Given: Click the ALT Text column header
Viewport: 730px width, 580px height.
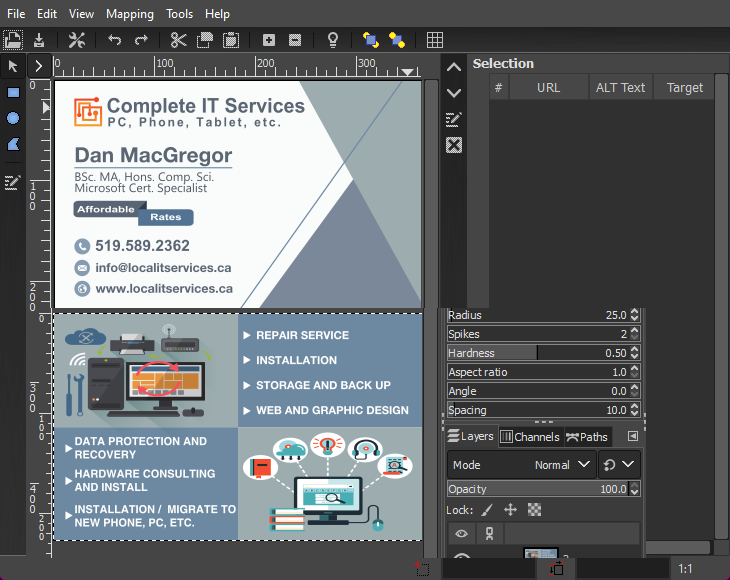Looking at the screenshot, I should pos(621,88).
